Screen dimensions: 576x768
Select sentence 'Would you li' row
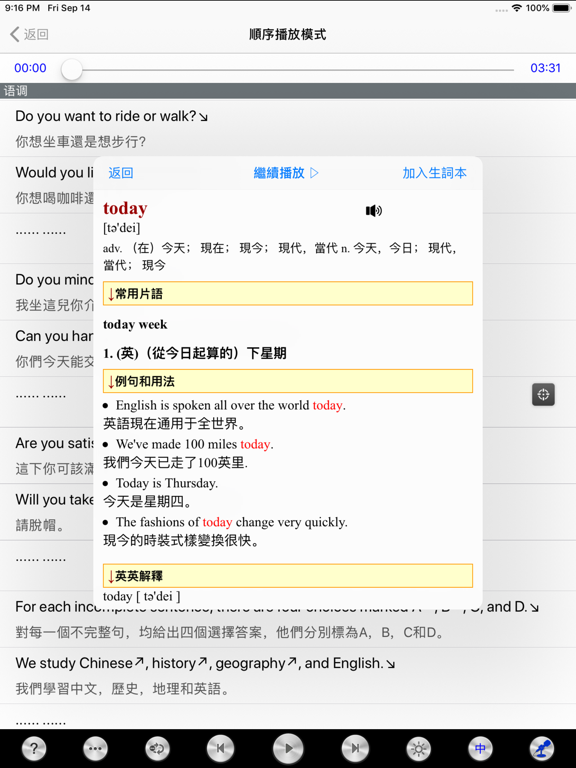pyautogui.click(x=54, y=172)
